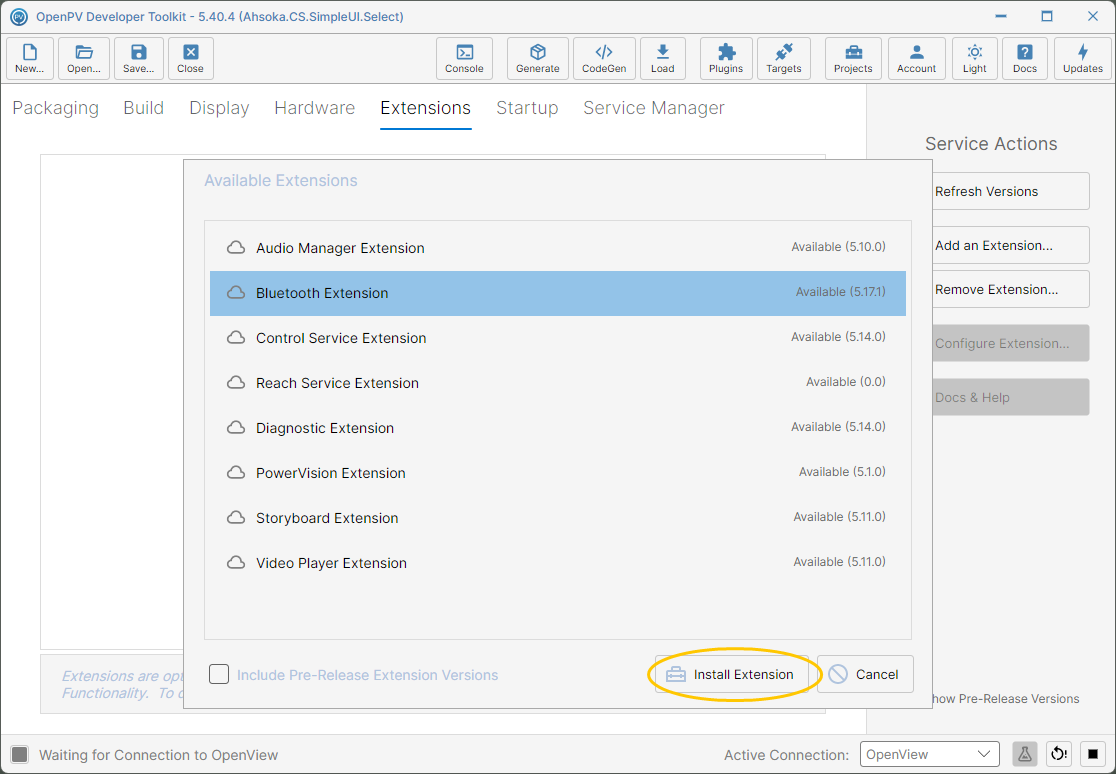
Task: Open the Targets tool
Action: coord(784,58)
